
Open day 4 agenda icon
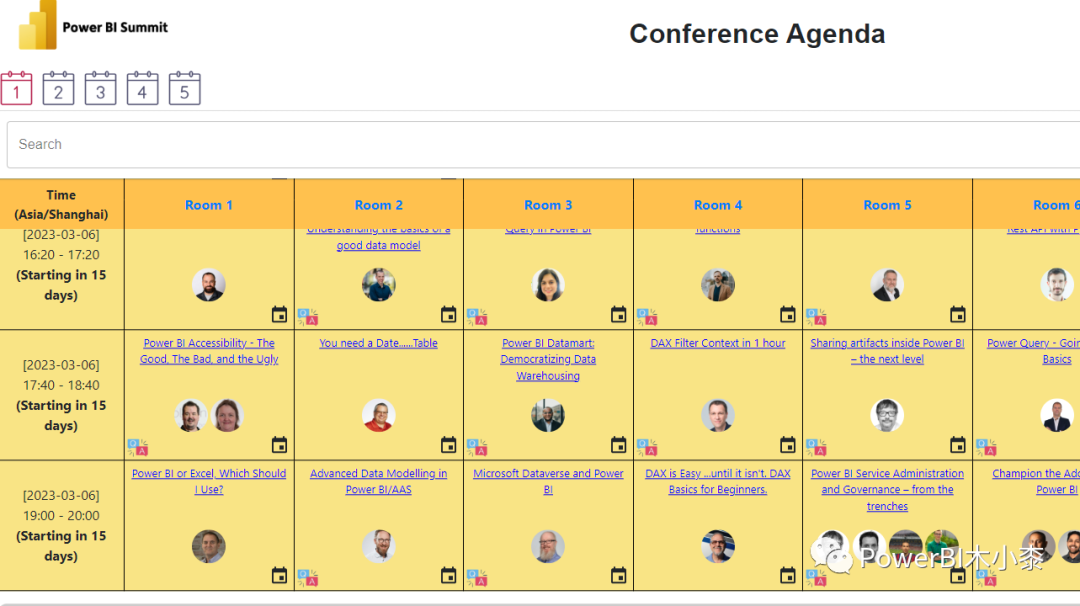click(x=142, y=88)
